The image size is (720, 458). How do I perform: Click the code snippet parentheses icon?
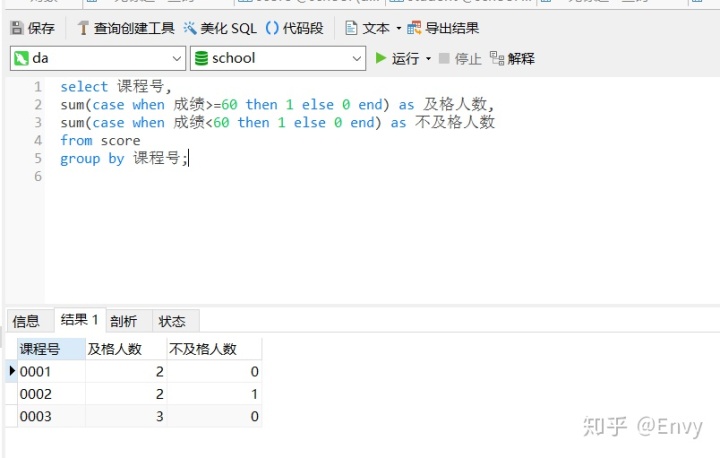[272, 28]
